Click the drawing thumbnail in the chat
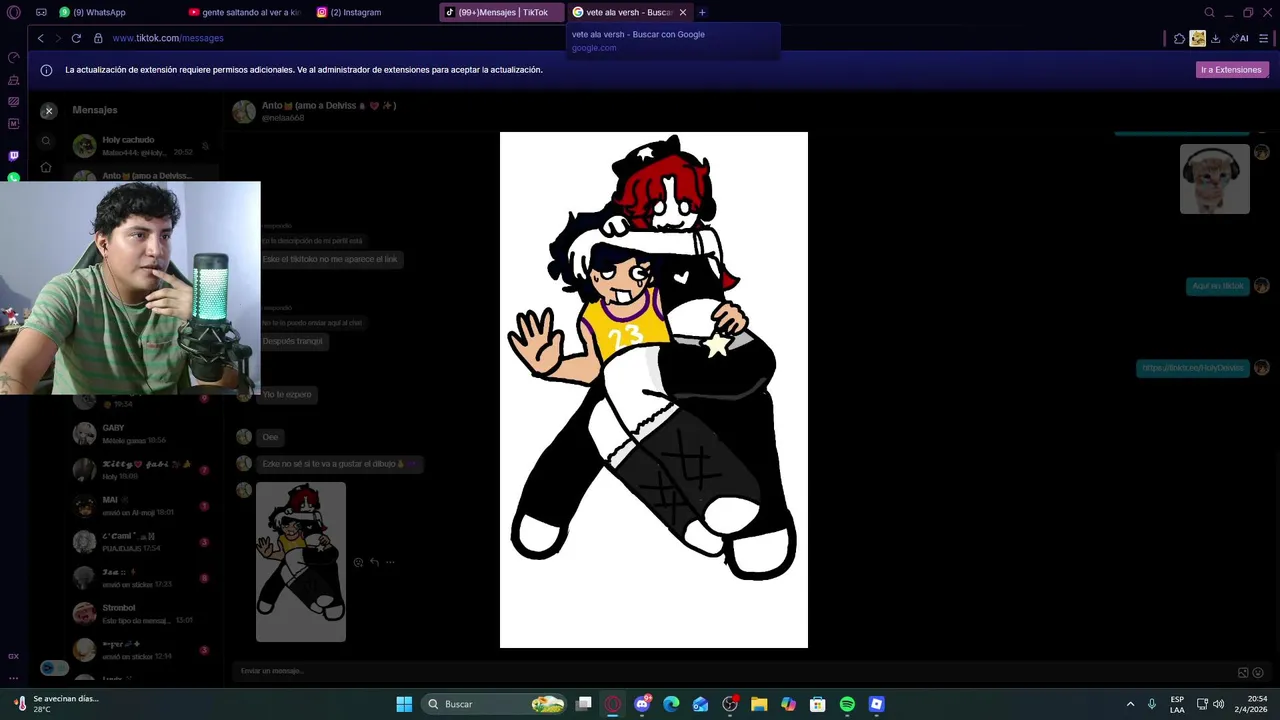 pos(301,562)
